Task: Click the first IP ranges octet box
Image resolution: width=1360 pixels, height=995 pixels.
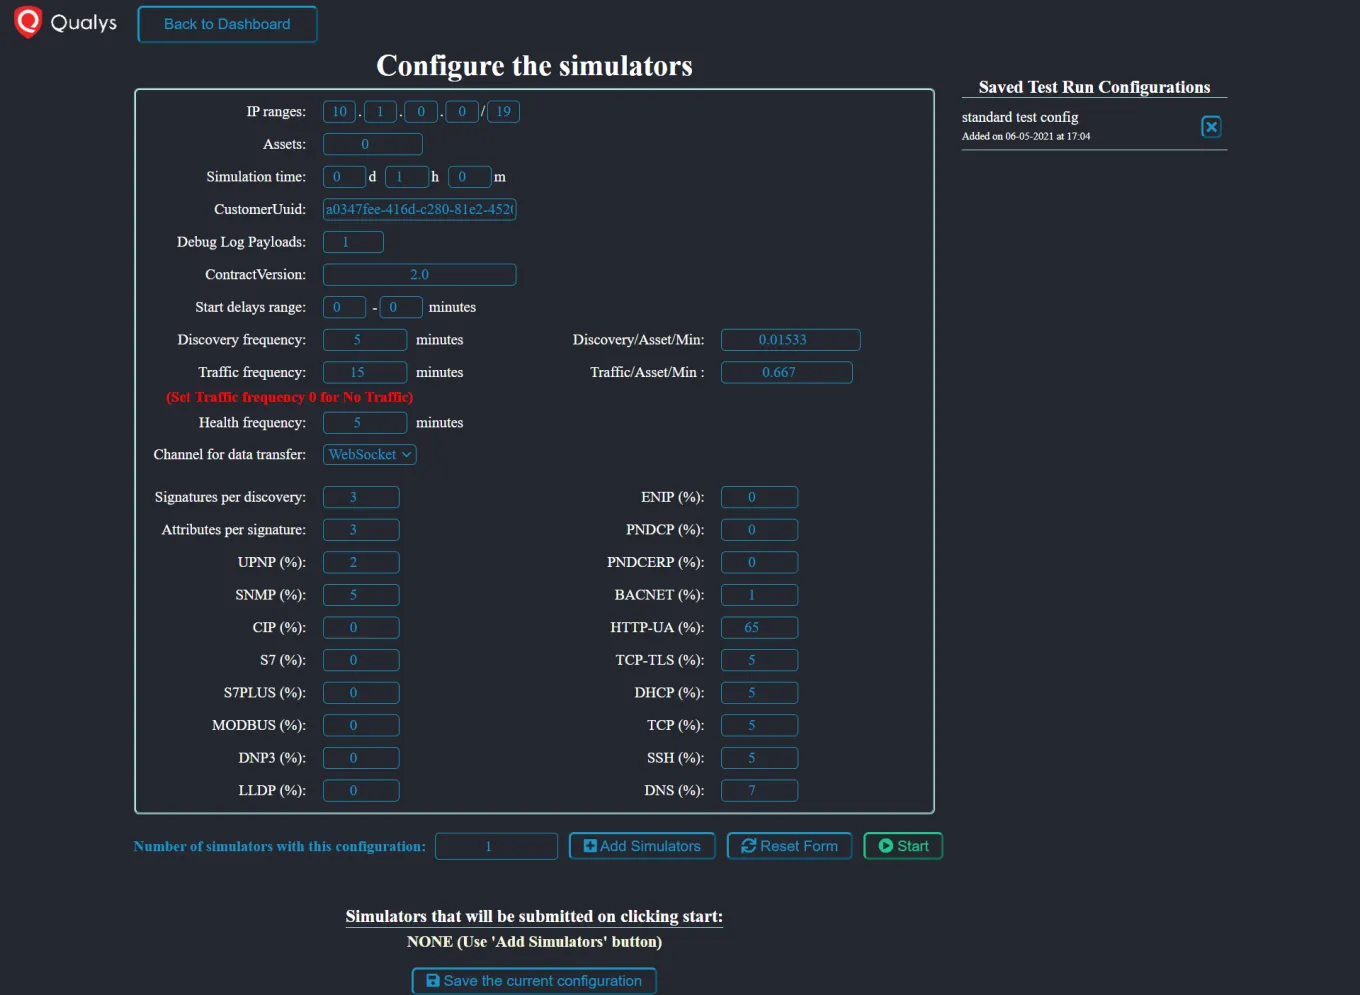Action: click(339, 111)
